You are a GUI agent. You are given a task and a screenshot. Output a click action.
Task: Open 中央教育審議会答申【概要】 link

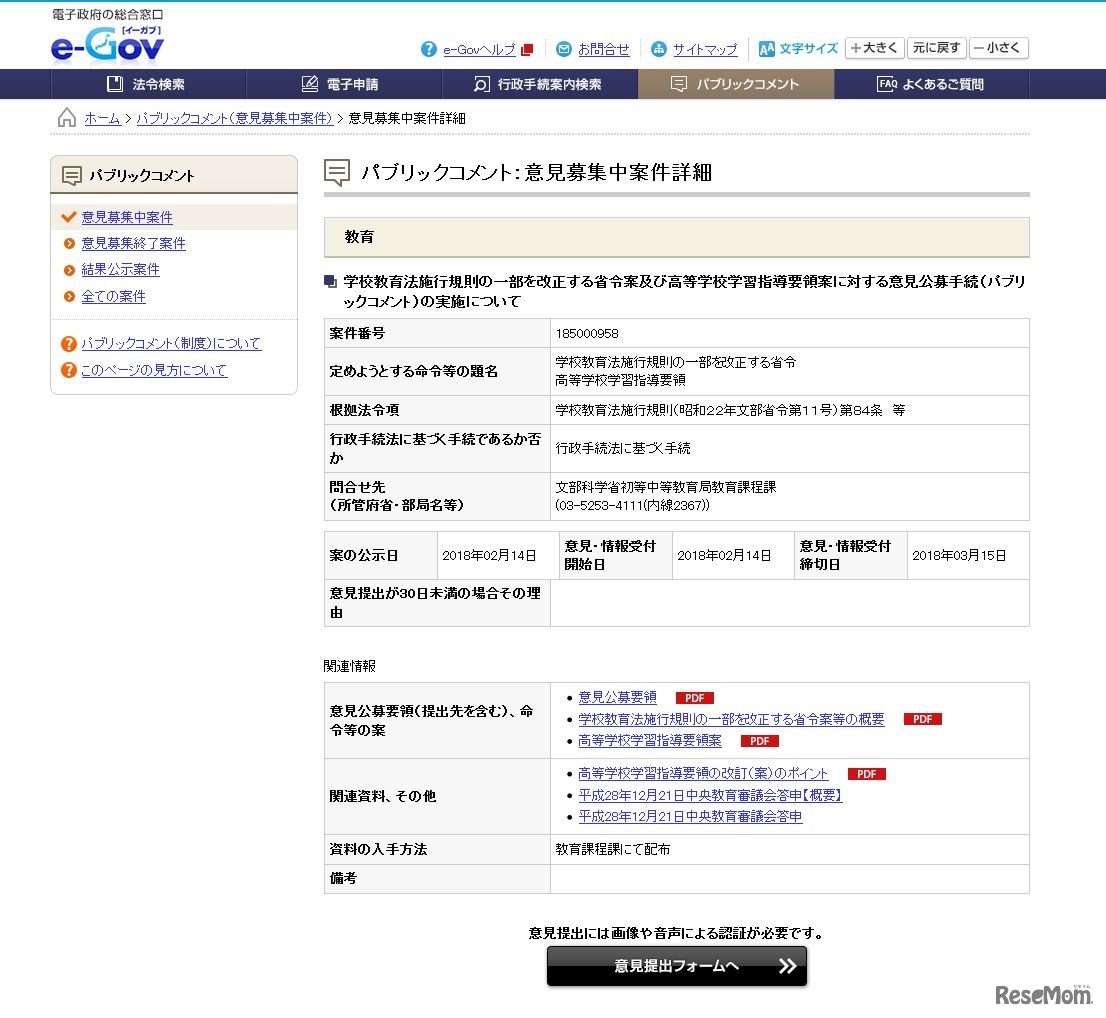coord(710,795)
